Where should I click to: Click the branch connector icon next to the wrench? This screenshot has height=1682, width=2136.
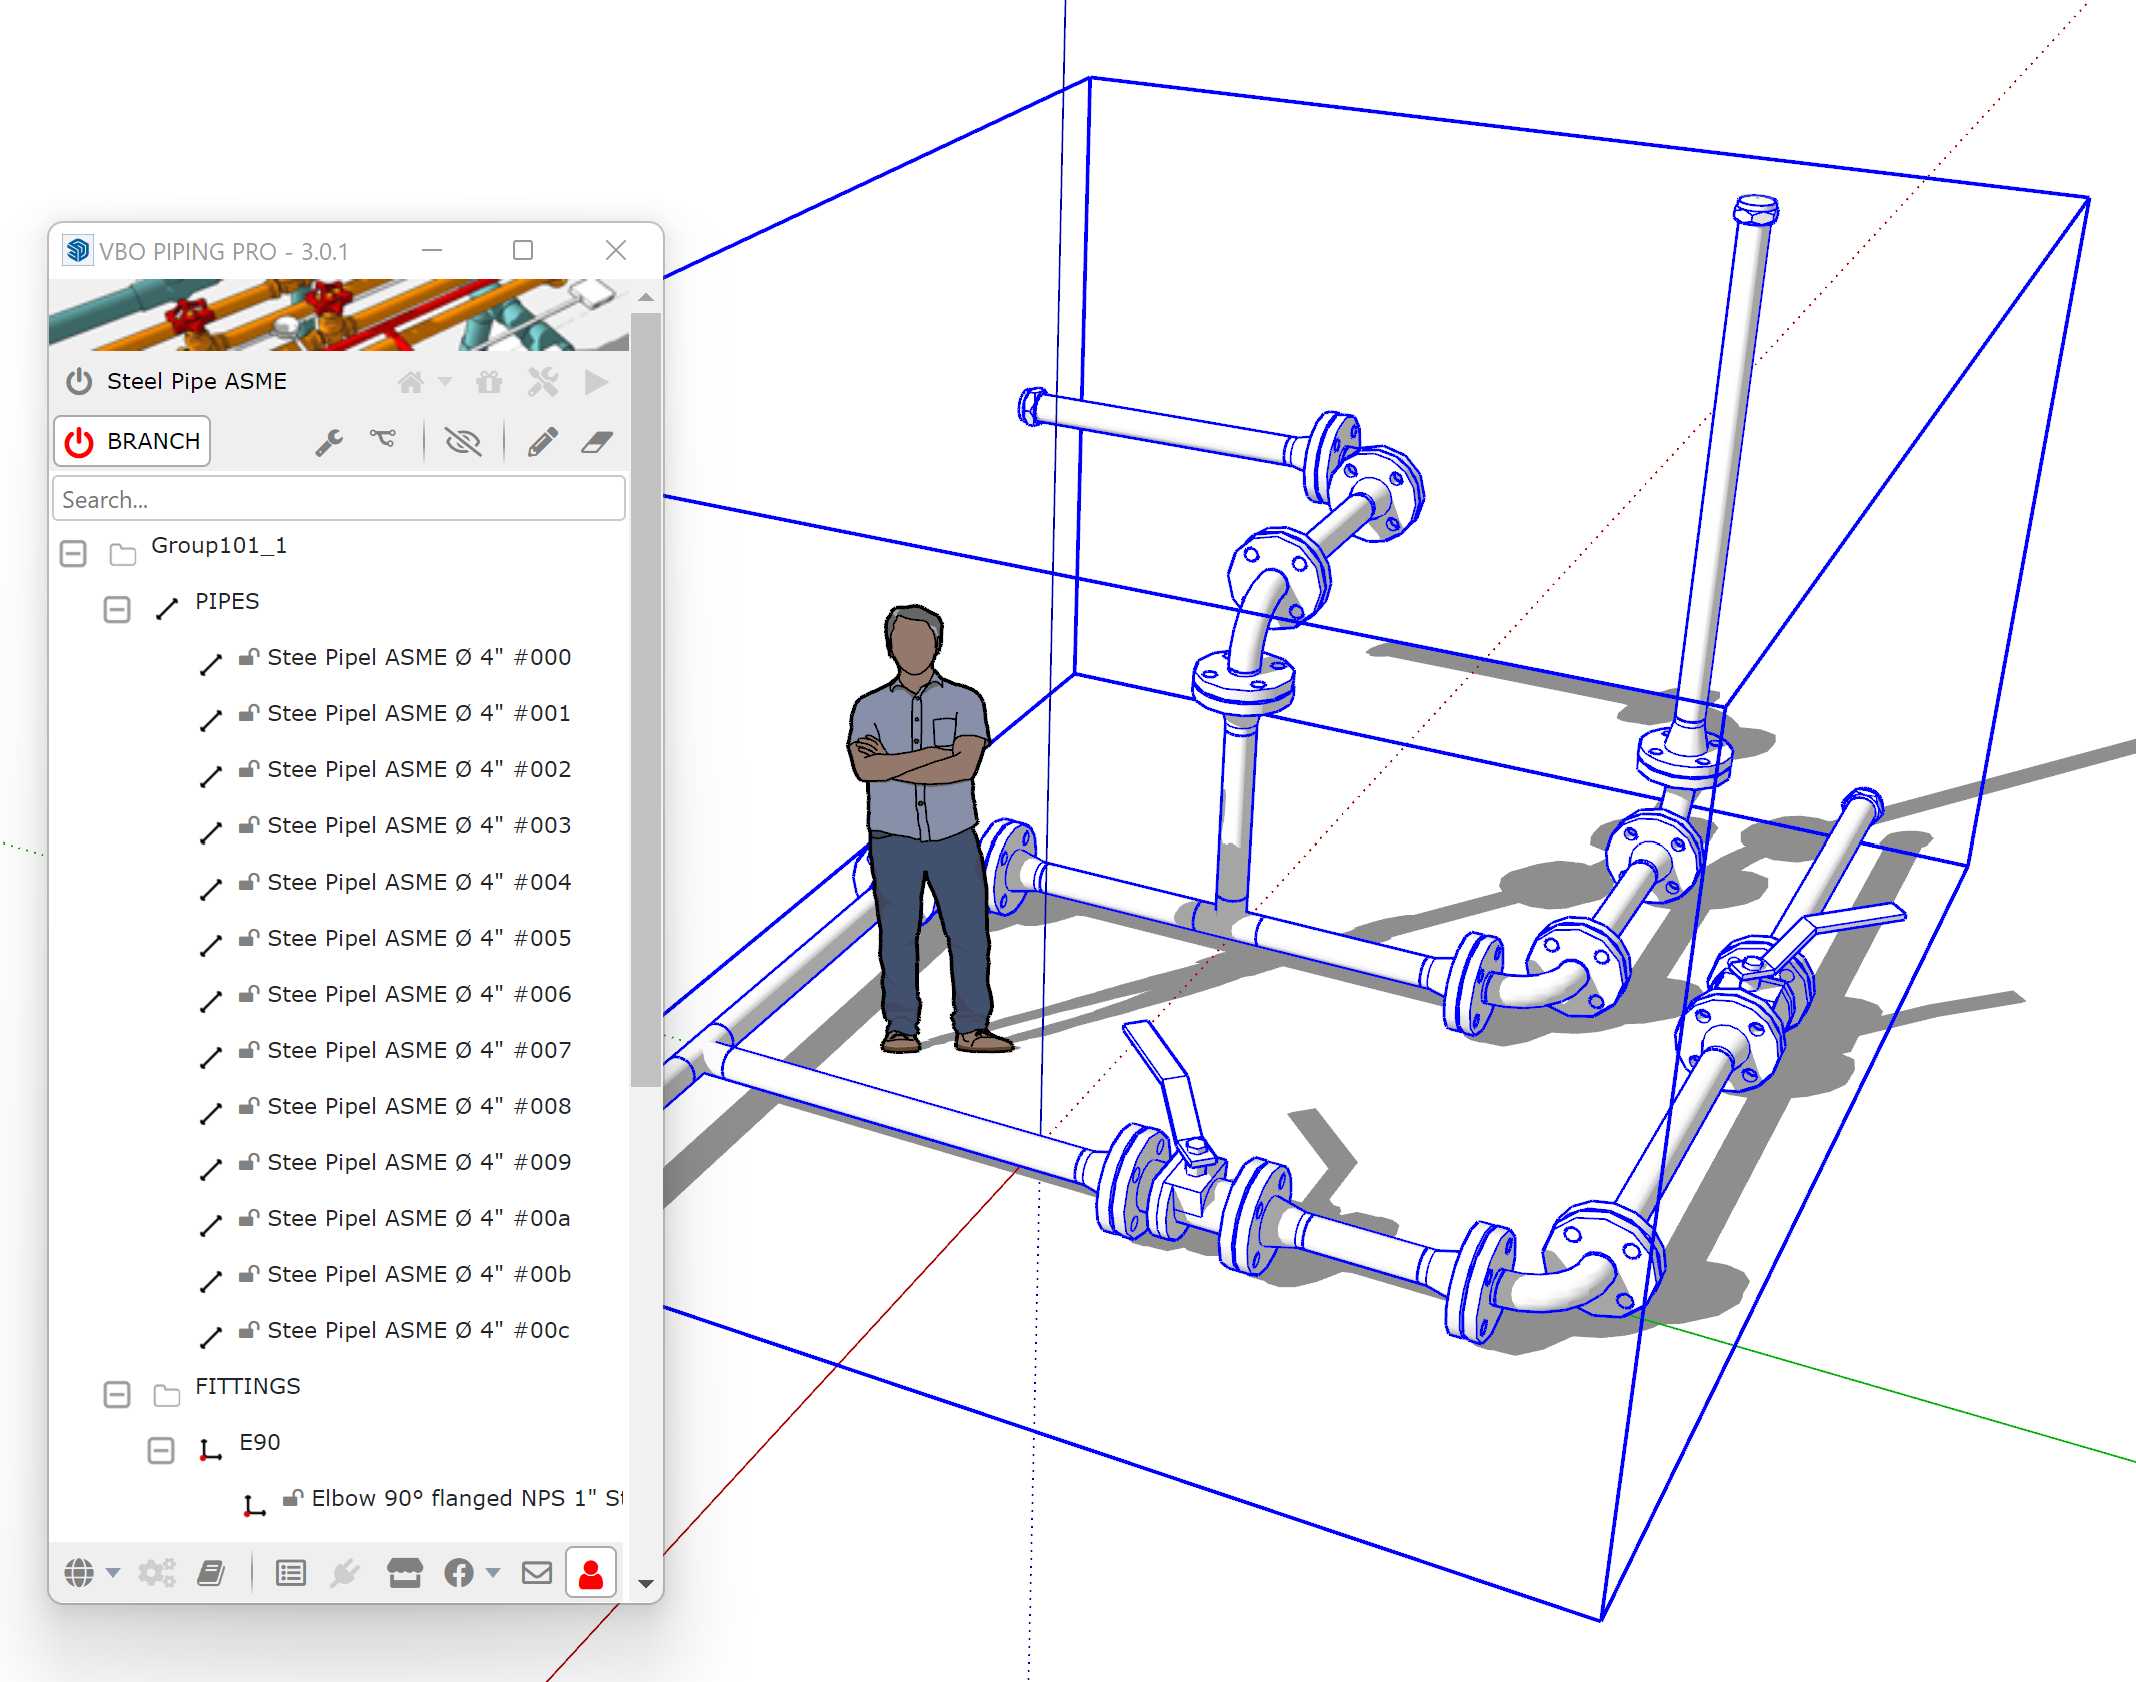(385, 441)
